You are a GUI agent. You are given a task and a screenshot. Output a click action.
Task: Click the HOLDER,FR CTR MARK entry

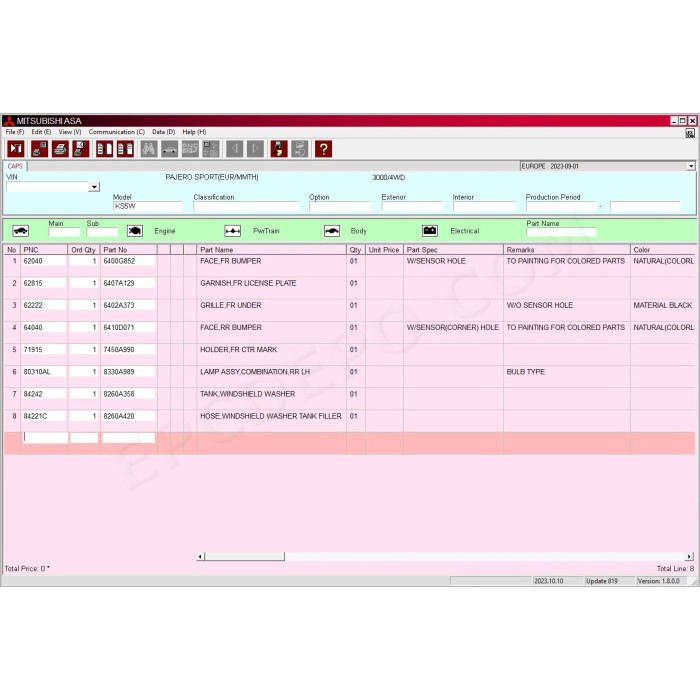[x=238, y=350]
